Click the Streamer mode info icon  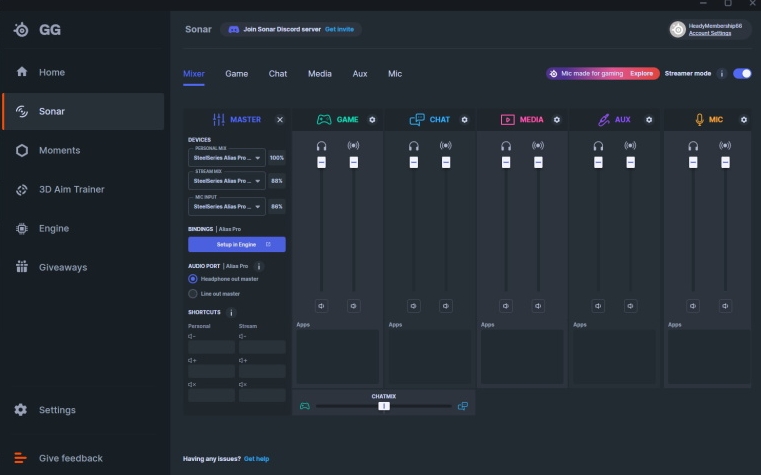point(721,73)
